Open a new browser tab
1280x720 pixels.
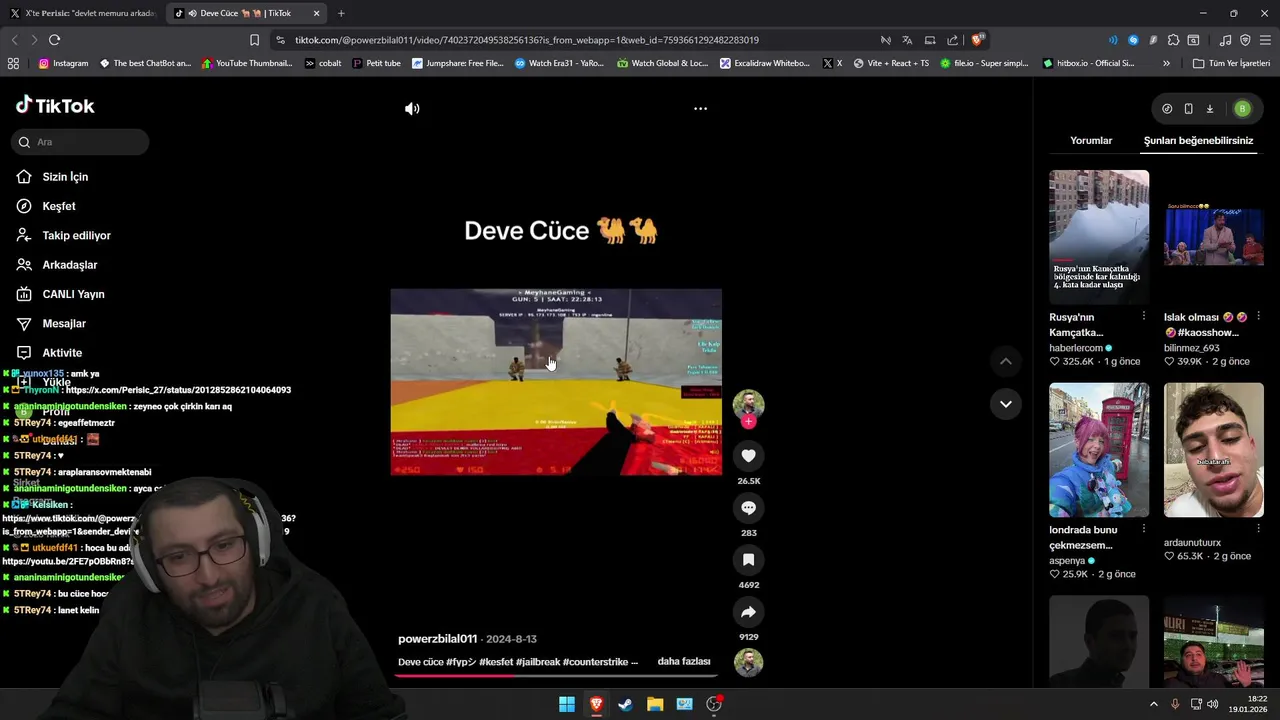tap(341, 13)
